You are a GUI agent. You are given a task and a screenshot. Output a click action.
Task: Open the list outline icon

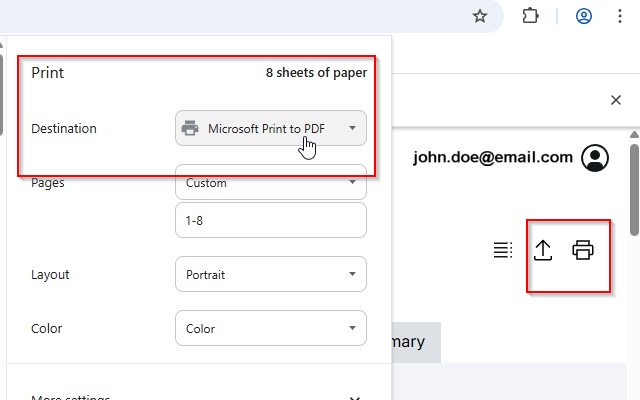point(503,250)
